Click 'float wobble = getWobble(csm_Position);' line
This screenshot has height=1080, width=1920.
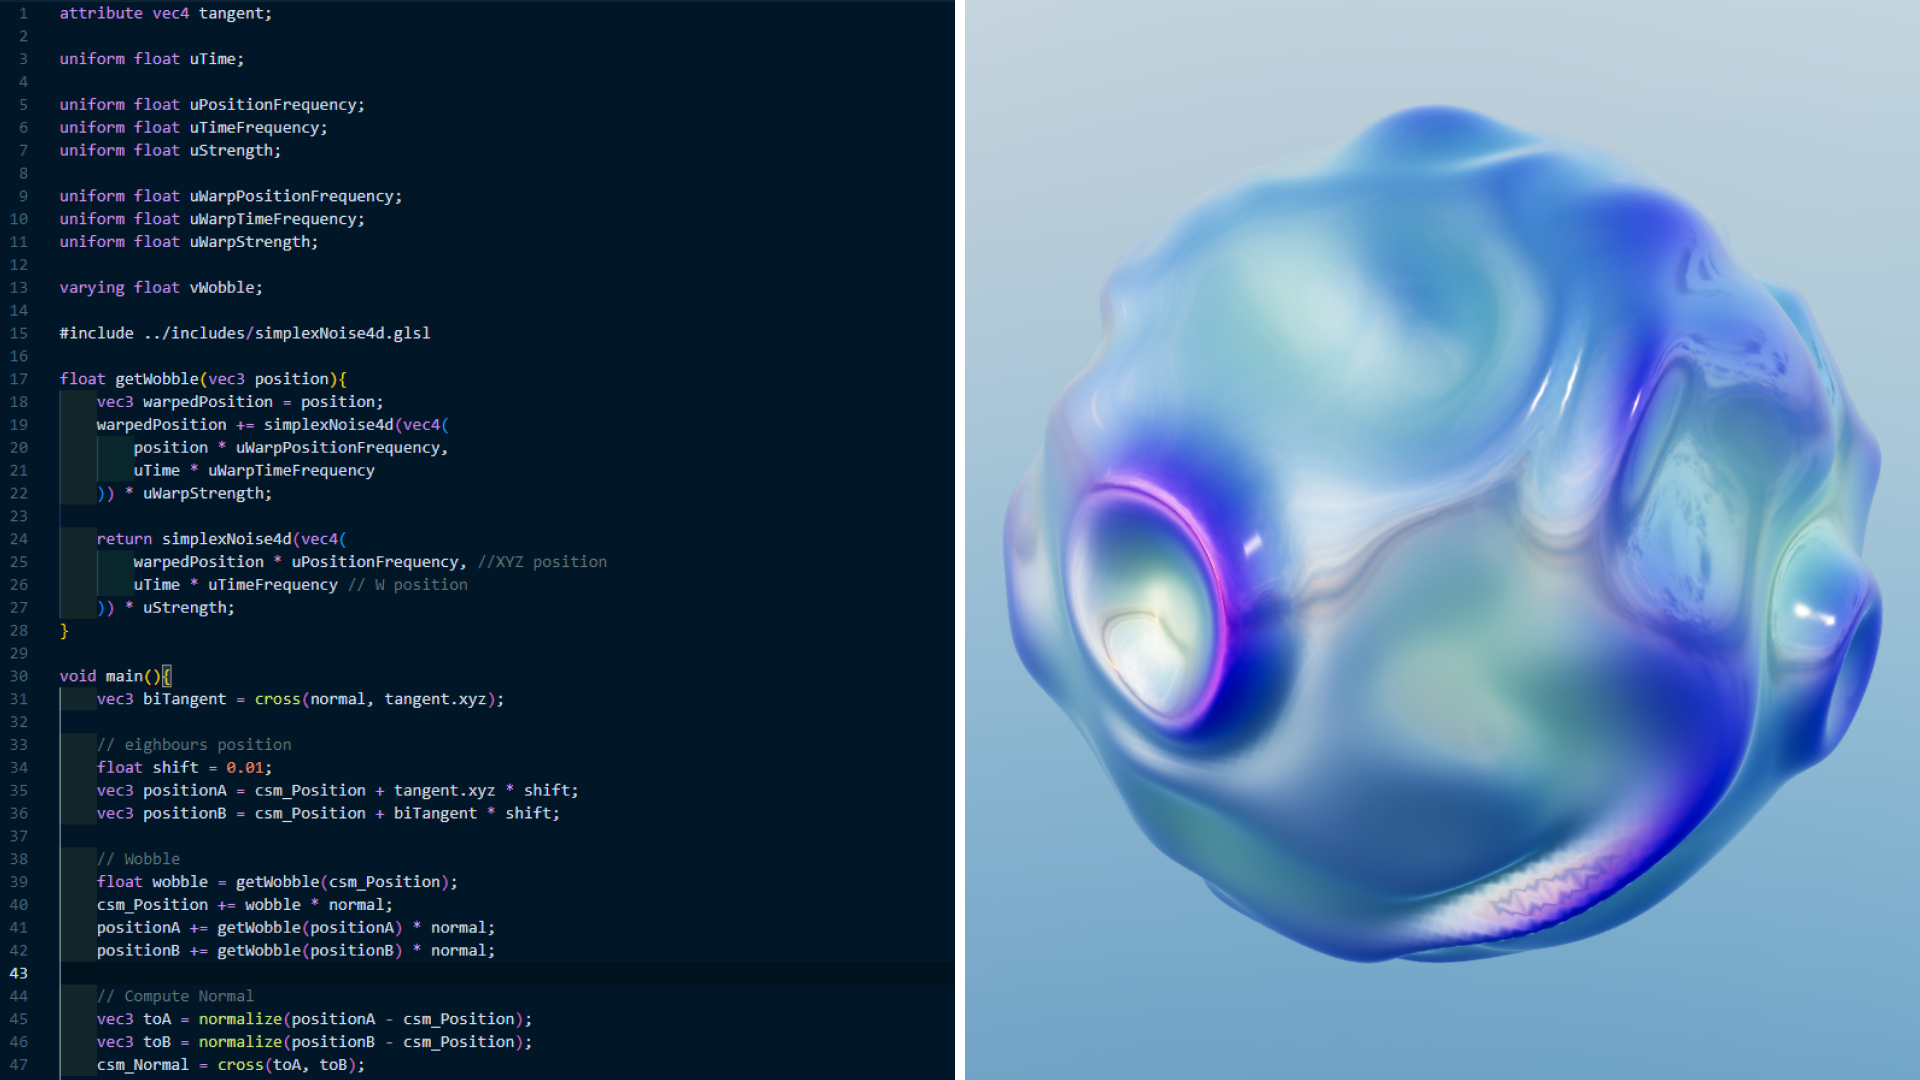(x=277, y=883)
